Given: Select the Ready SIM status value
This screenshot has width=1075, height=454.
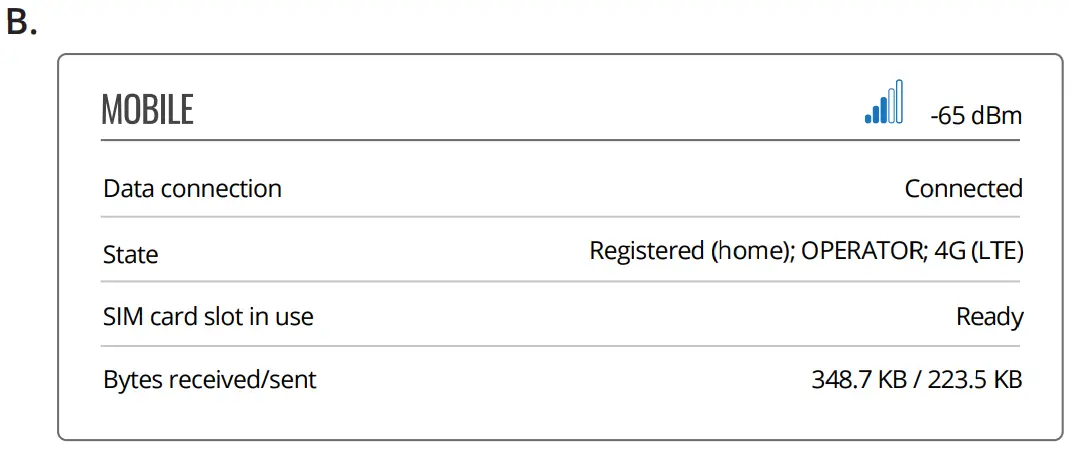Looking at the screenshot, I should (989, 317).
